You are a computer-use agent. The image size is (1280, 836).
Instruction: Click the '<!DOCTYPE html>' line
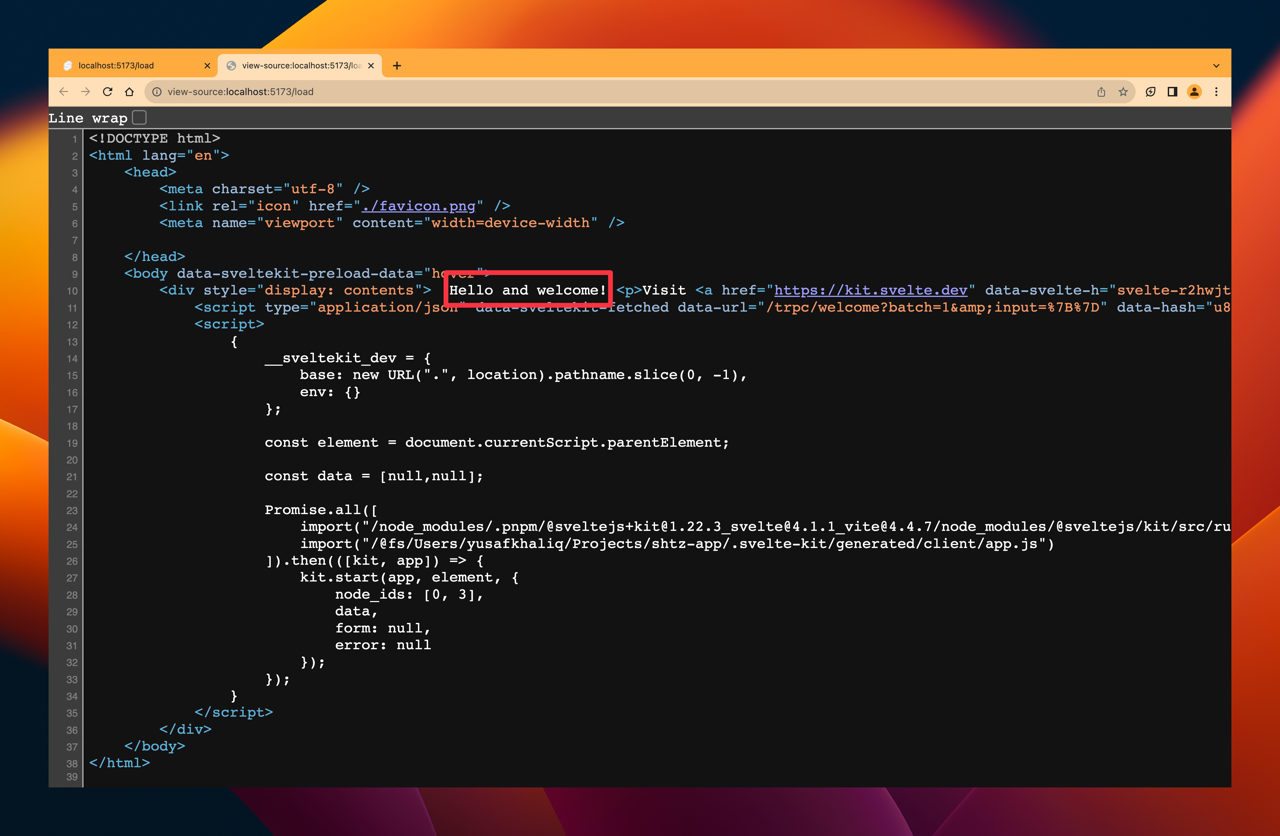[x=155, y=138]
